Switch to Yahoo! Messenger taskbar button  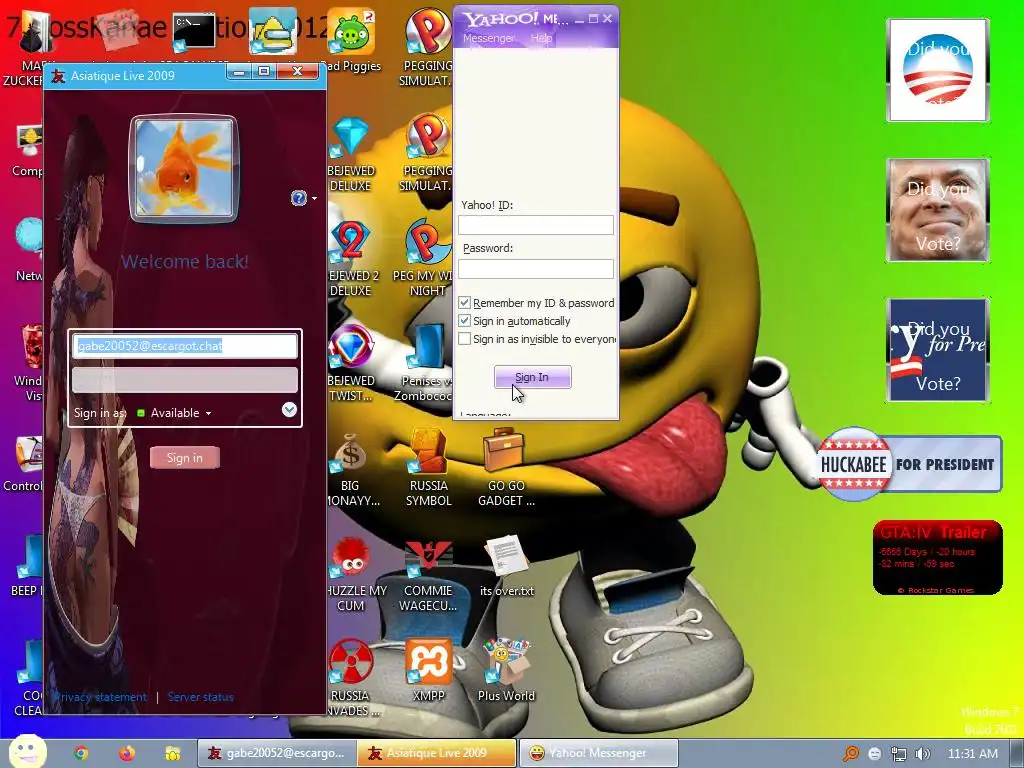click(599, 753)
